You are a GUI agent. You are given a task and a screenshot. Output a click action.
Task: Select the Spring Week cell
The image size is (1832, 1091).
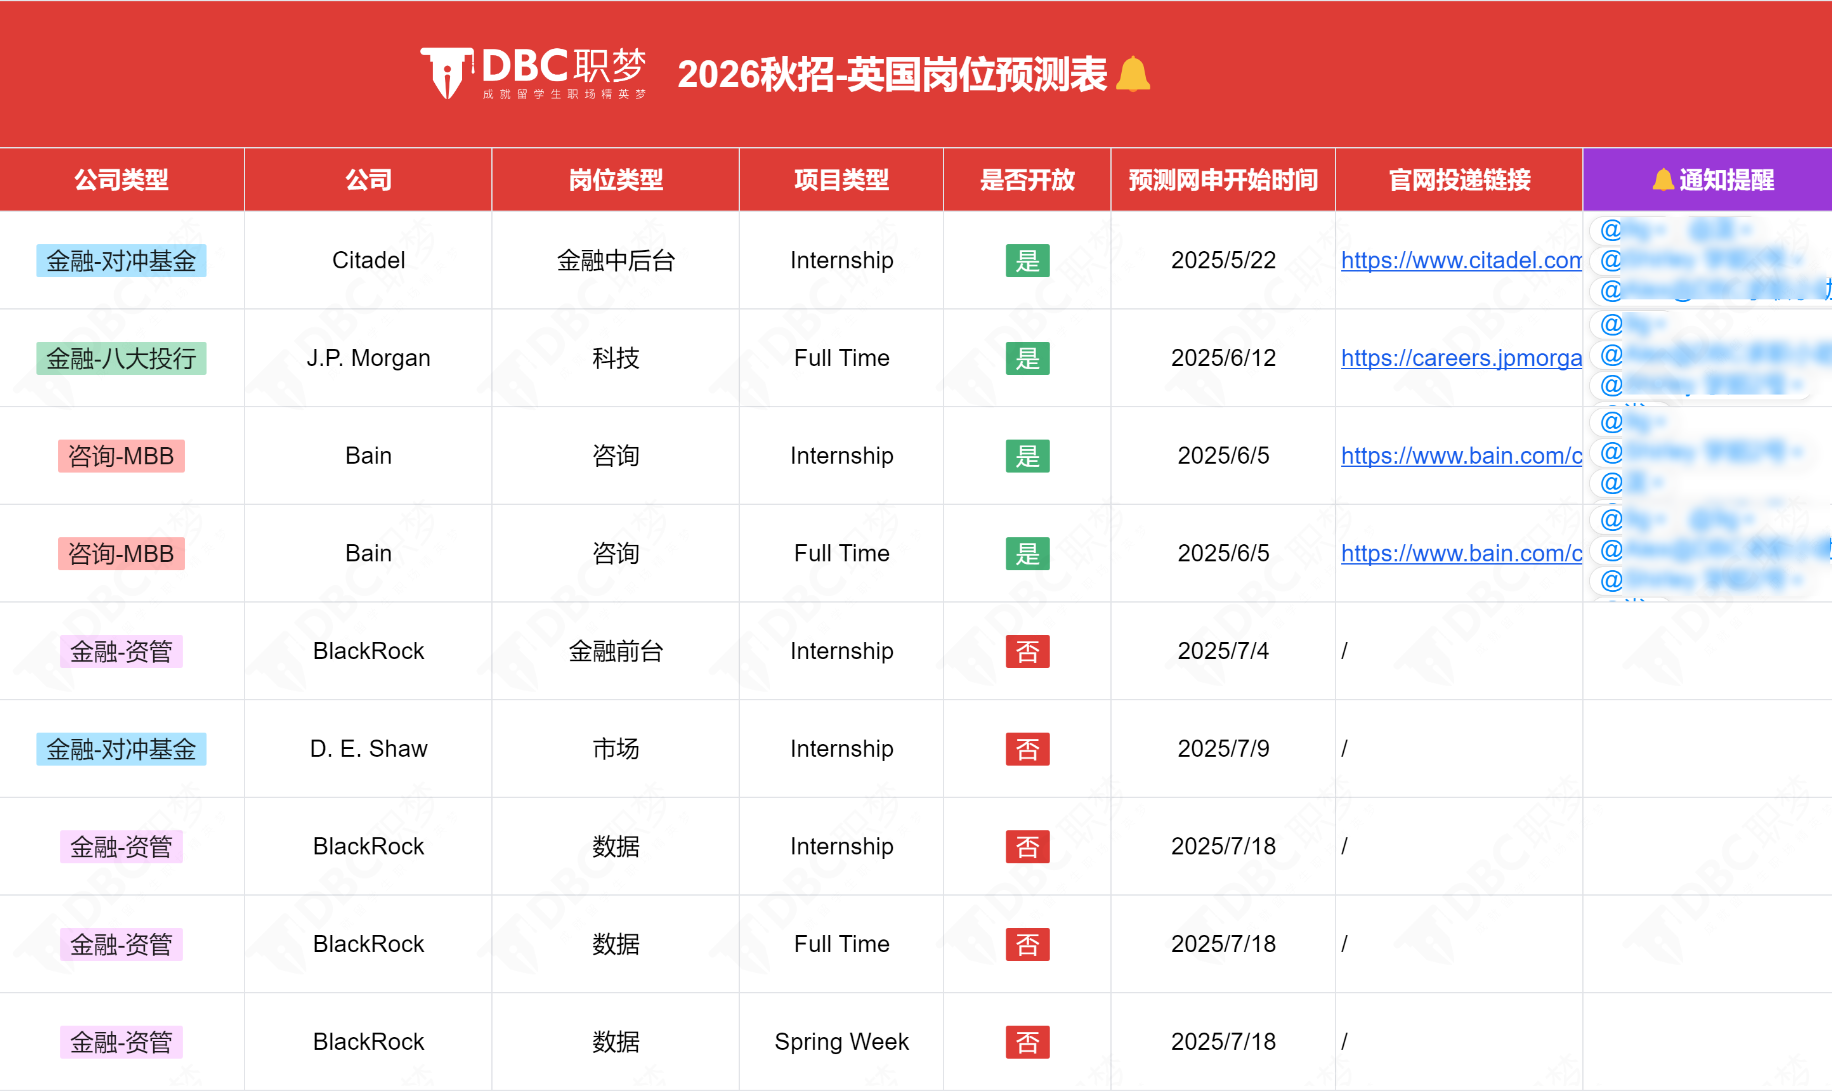(841, 1042)
